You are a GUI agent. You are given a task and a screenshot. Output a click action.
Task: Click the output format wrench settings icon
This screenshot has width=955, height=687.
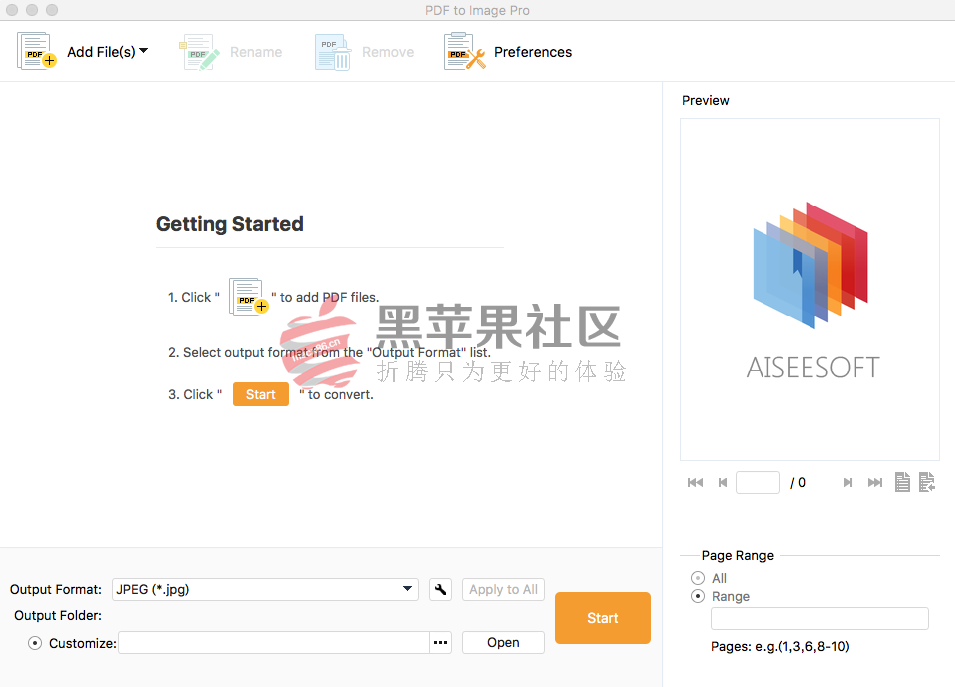[440, 589]
